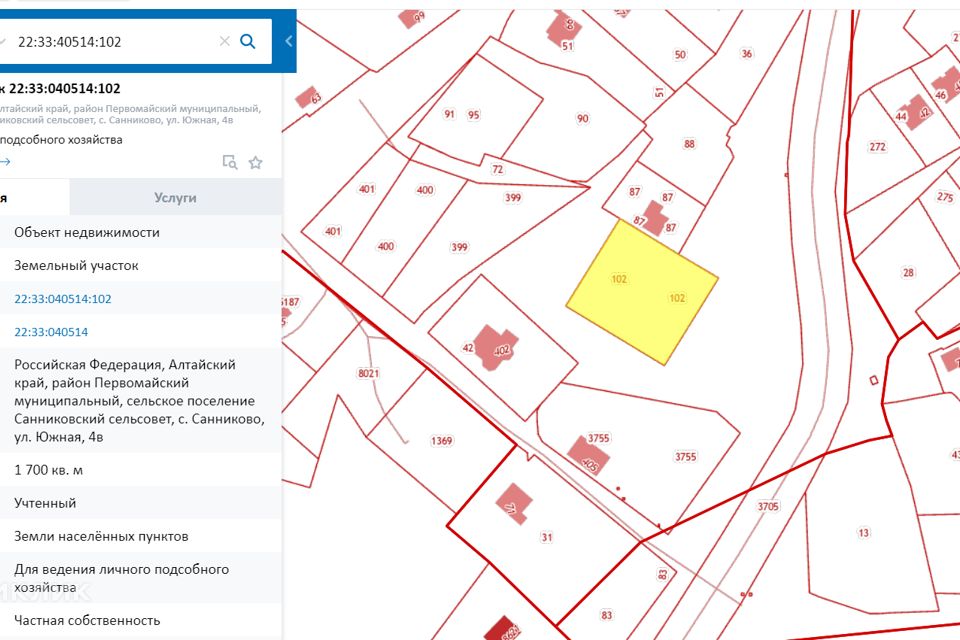
Task: Click parcel labeled 31
Action: (546, 537)
